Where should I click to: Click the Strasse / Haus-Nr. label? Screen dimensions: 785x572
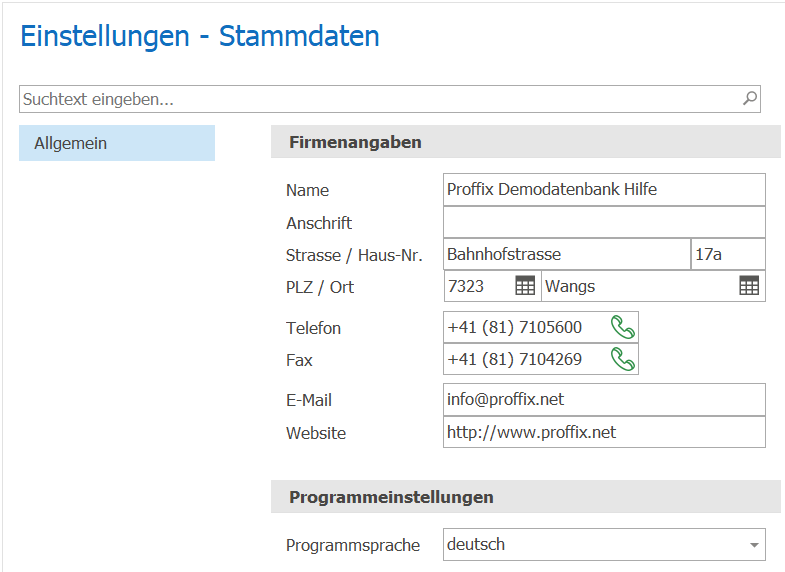point(354,255)
